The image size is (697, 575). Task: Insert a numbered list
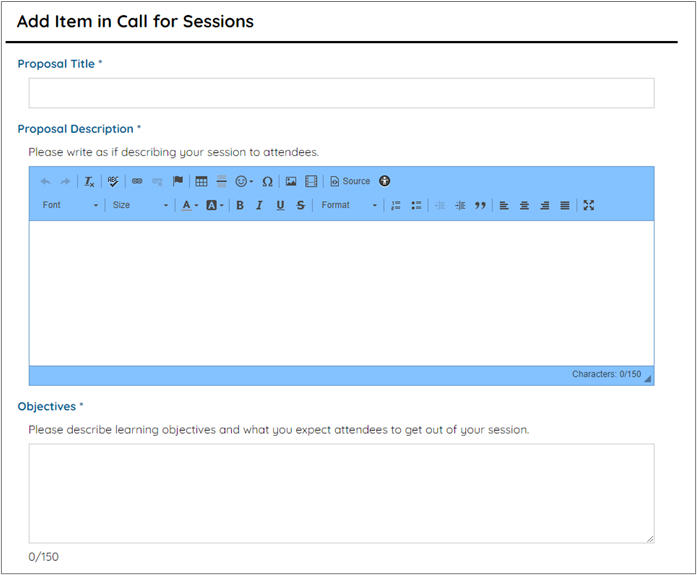tap(396, 205)
